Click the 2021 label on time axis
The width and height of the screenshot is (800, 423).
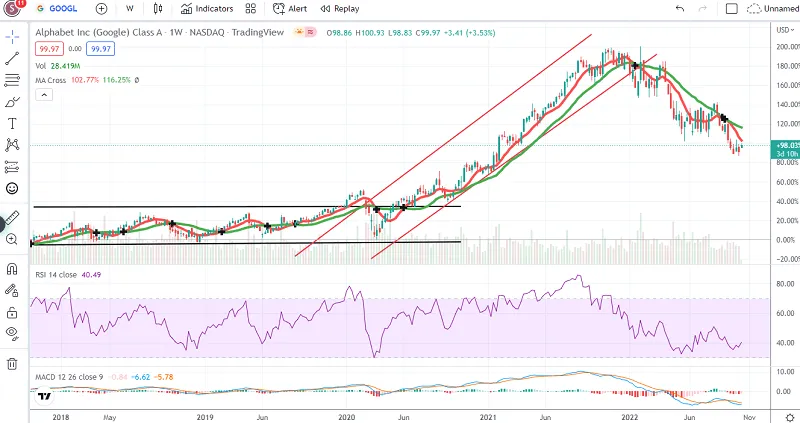(x=488, y=417)
